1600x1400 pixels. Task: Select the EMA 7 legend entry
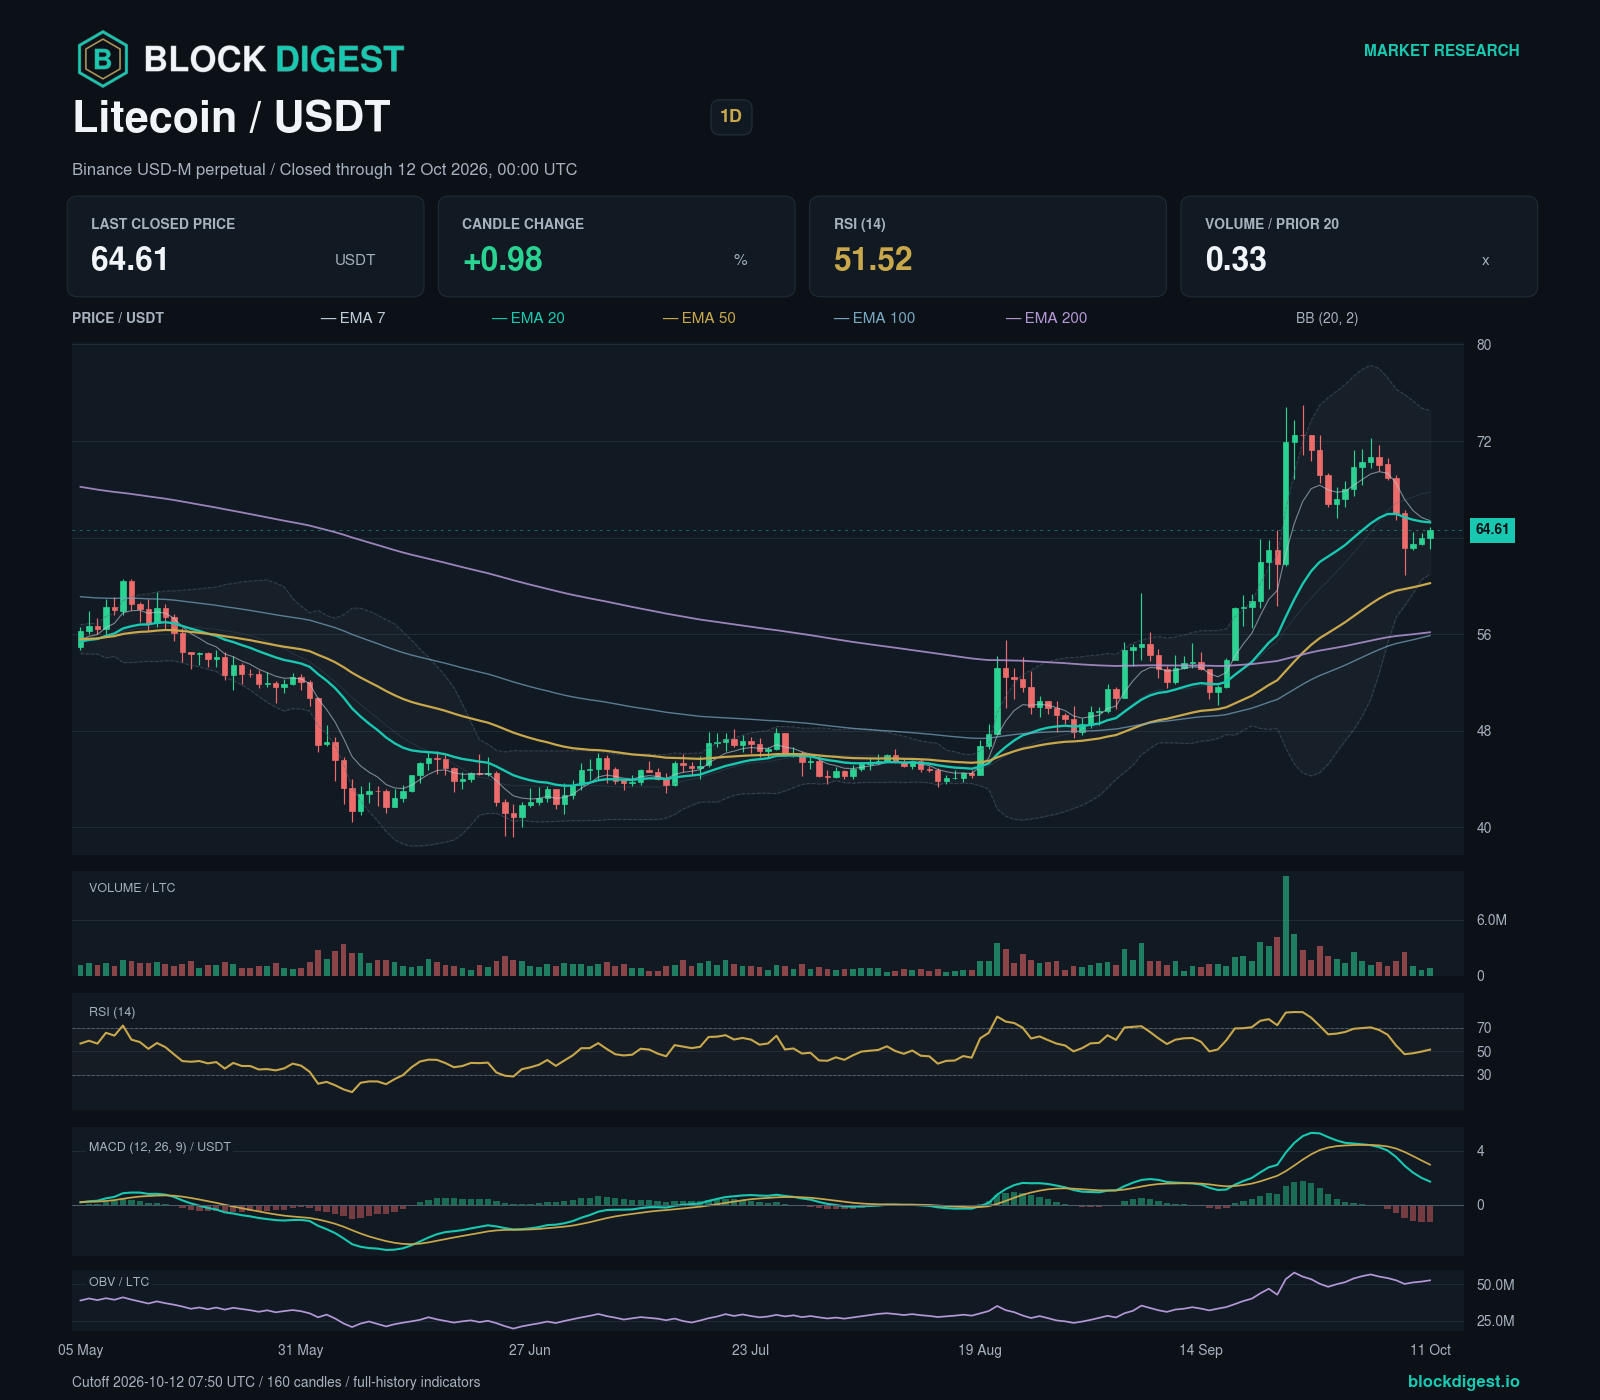pyautogui.click(x=353, y=318)
